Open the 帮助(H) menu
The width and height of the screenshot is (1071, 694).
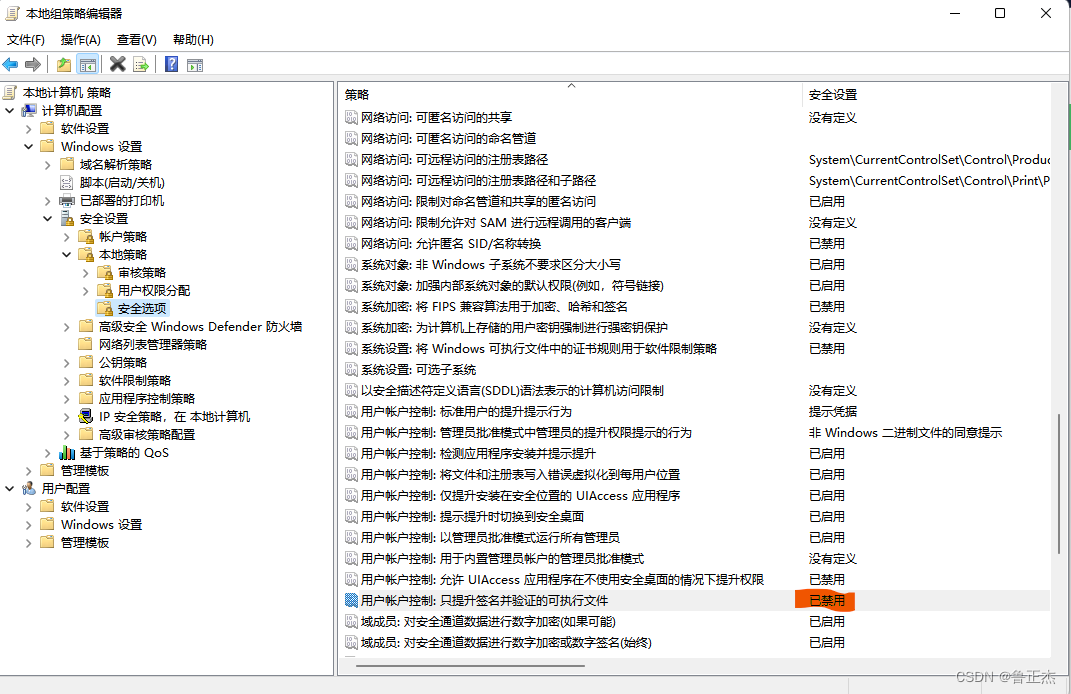tap(193, 40)
